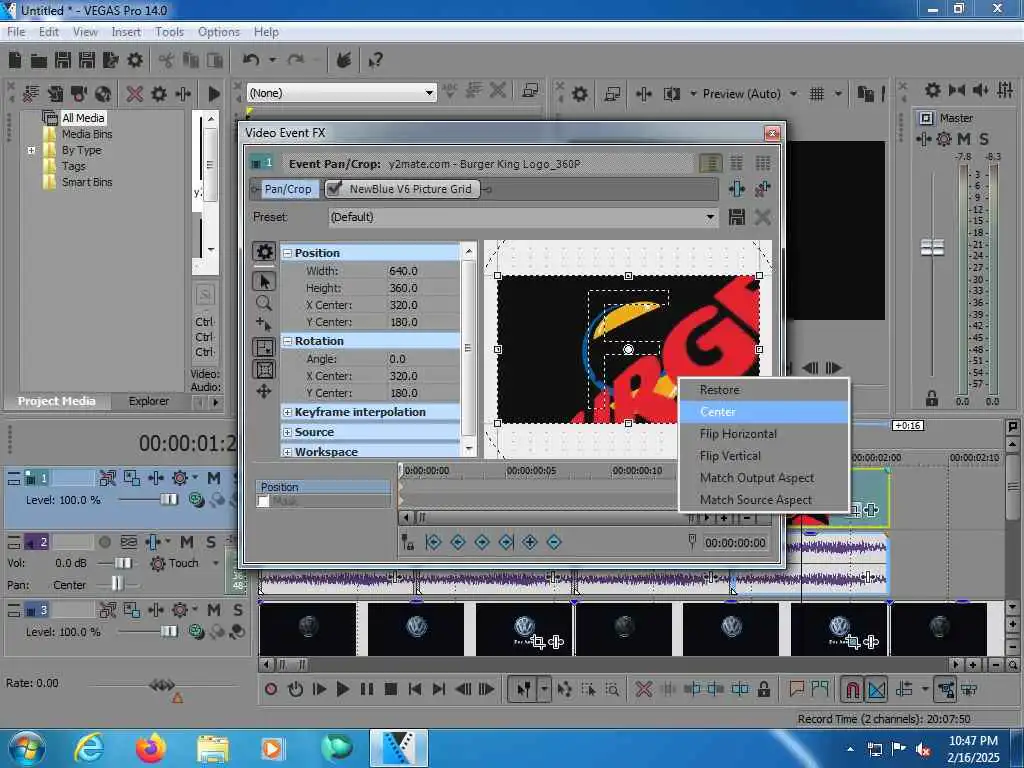Click the overlays grid icon in Preview toolbar
The height and width of the screenshot is (768, 1024).
pyautogui.click(x=816, y=93)
